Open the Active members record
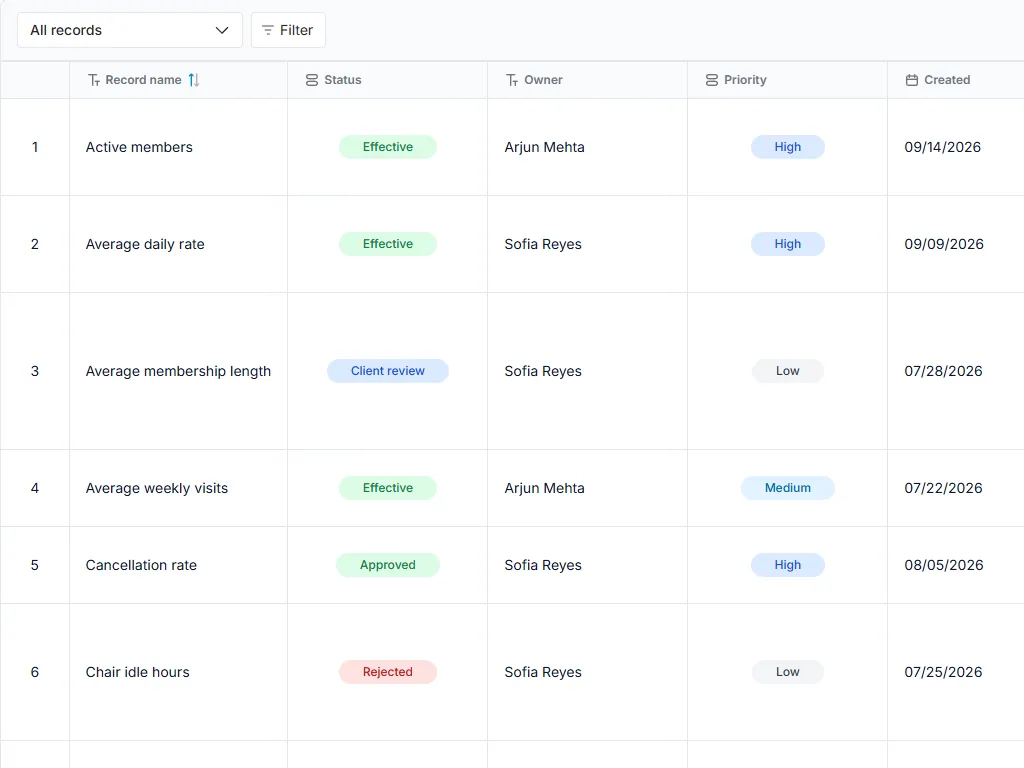1024x768 pixels. pyautogui.click(x=139, y=147)
